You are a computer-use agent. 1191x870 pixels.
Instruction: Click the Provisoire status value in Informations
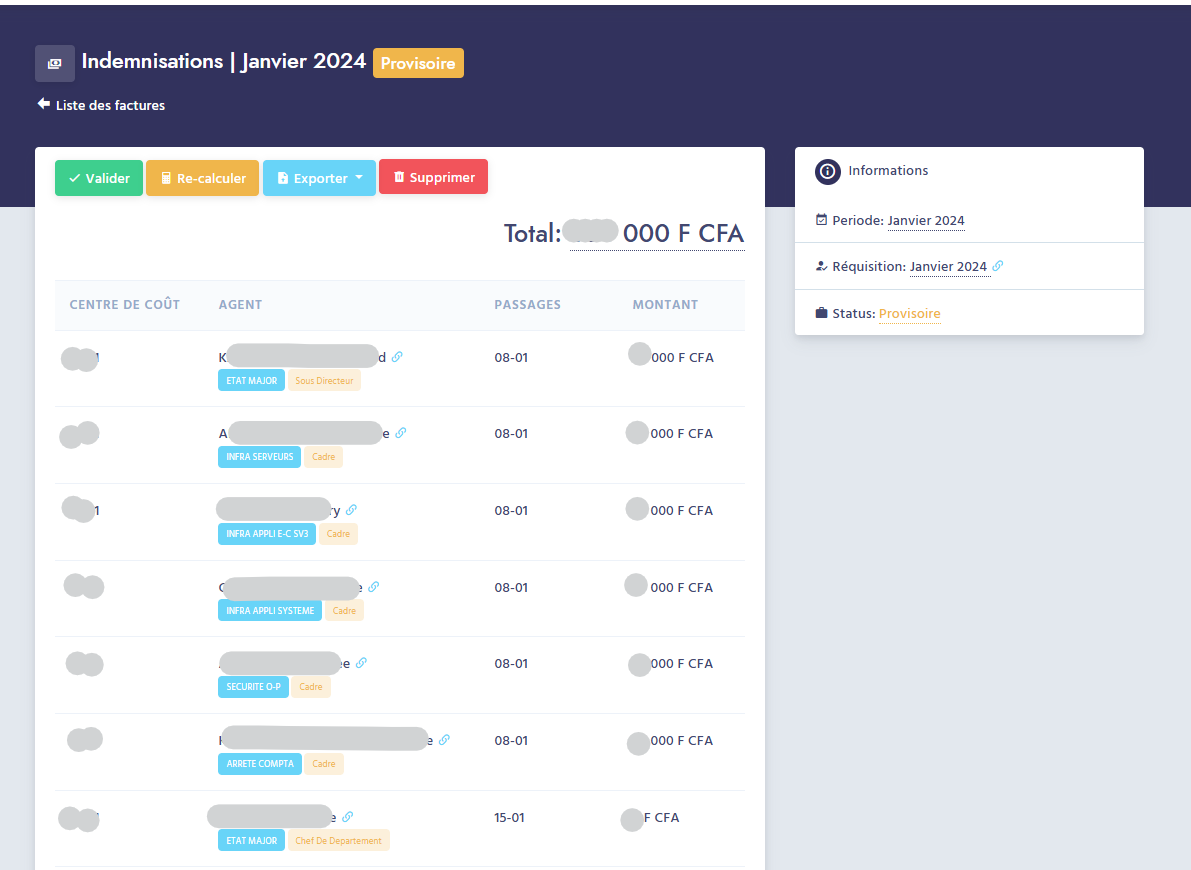point(909,314)
